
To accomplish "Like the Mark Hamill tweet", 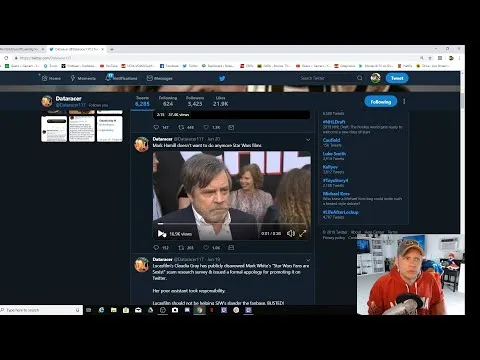I will coord(206,248).
